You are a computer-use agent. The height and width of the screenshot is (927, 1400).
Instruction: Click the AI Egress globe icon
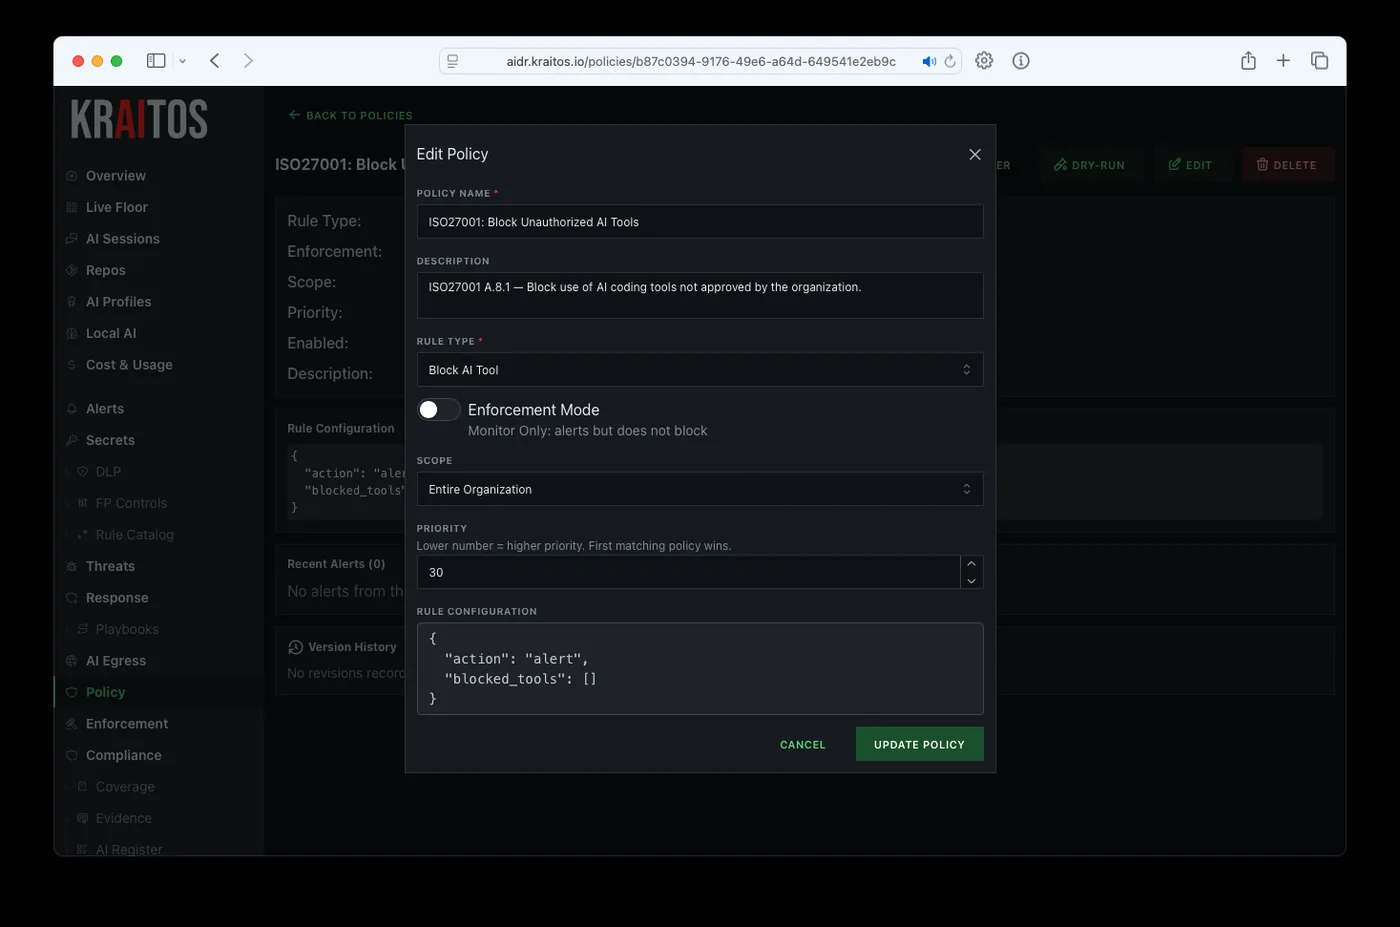pyautogui.click(x=71, y=661)
